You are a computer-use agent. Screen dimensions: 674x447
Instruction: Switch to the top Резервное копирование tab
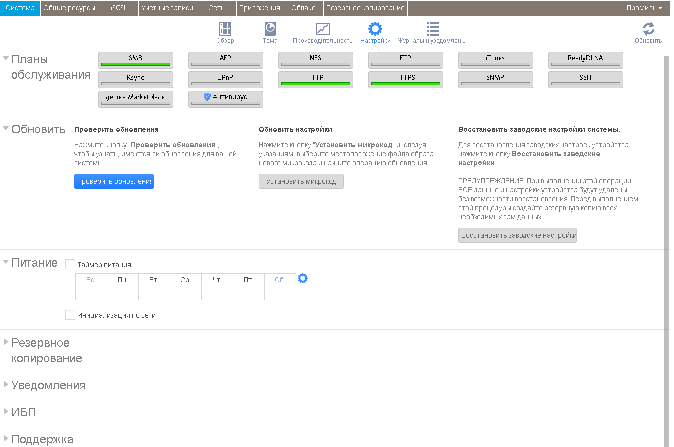click(365, 8)
